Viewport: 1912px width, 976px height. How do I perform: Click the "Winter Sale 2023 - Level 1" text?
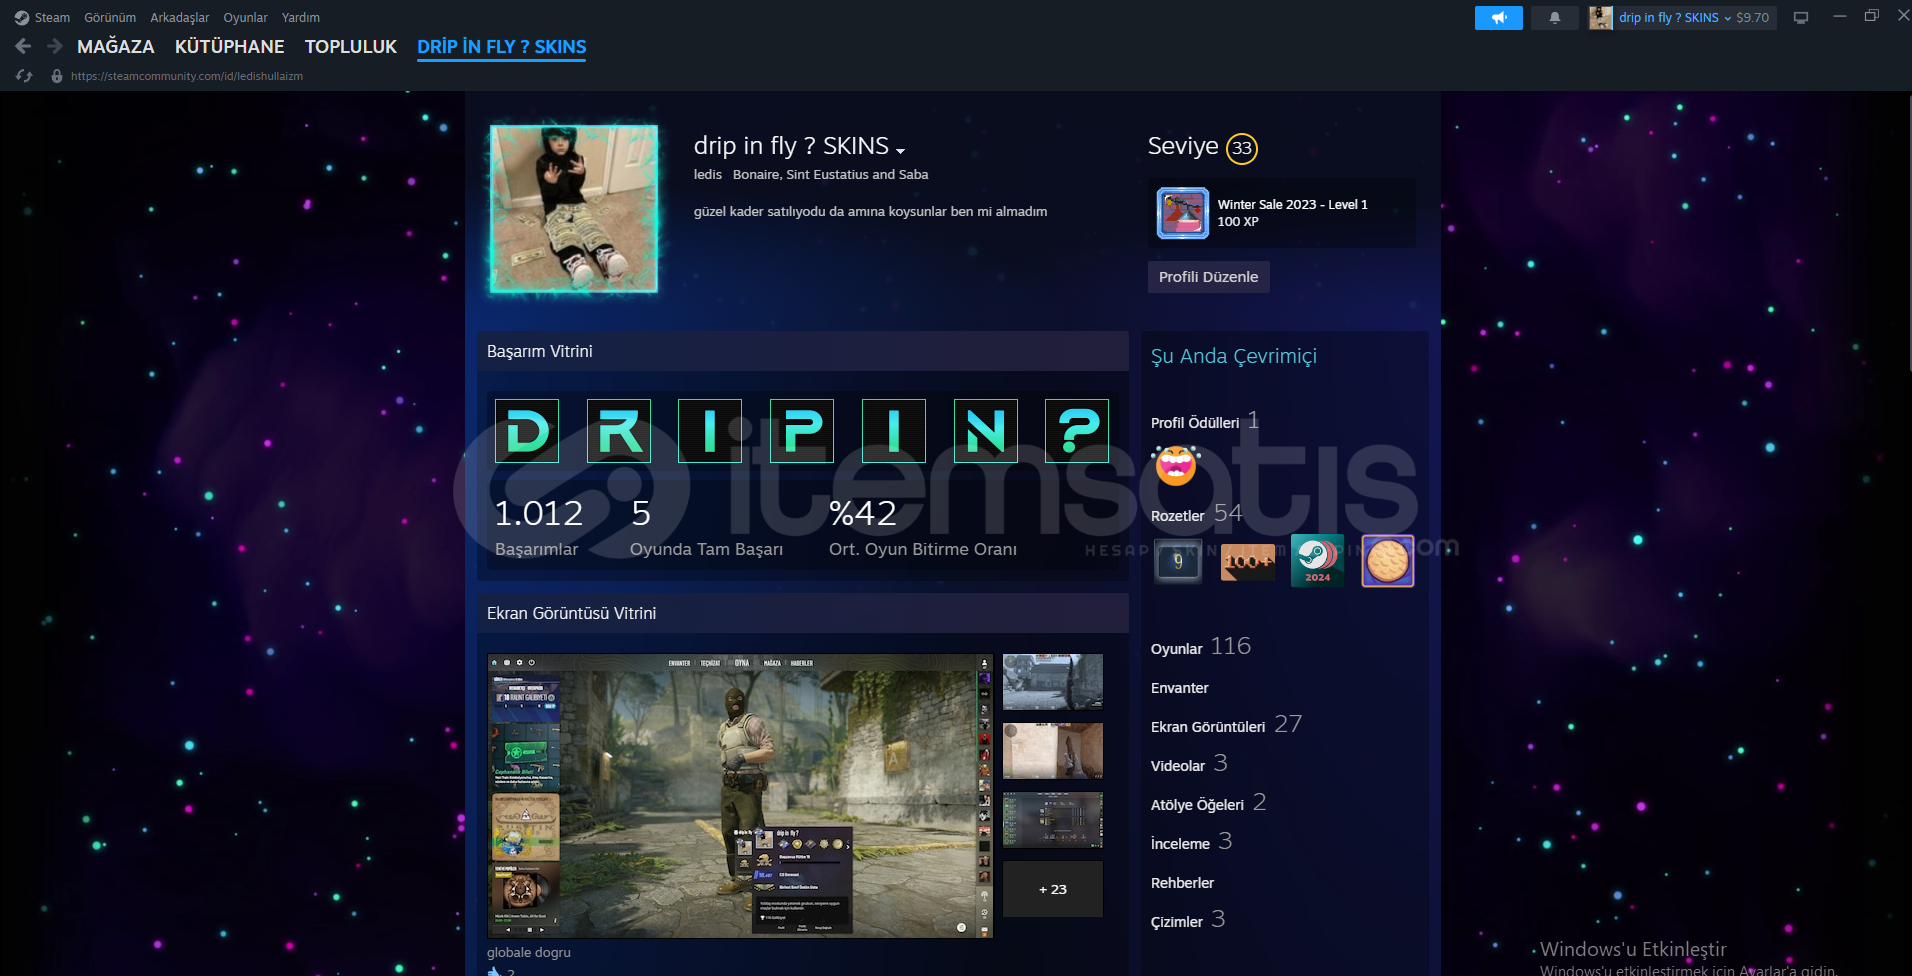(x=1292, y=204)
